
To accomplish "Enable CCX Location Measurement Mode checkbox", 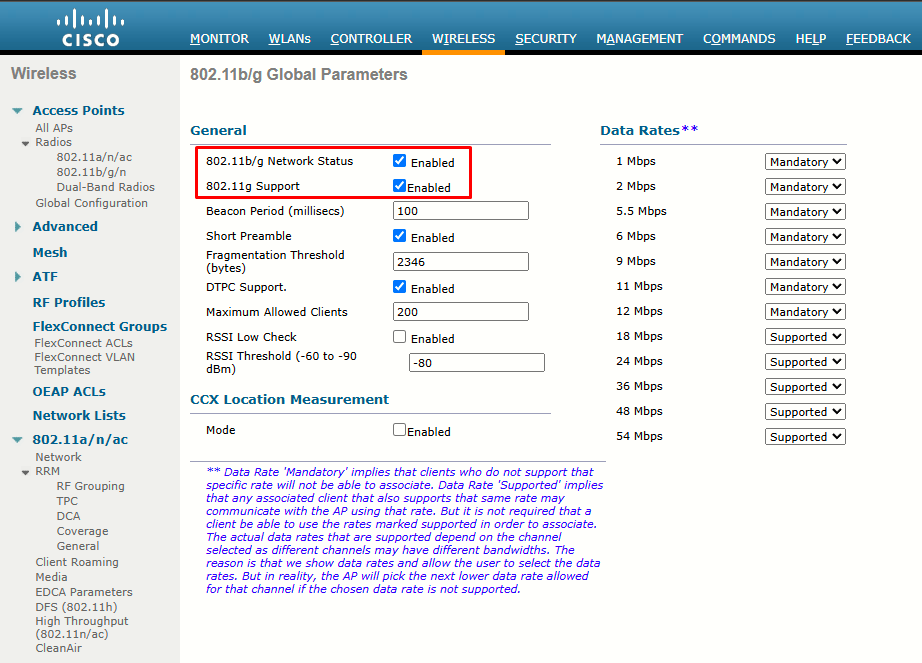I will click(399, 430).
